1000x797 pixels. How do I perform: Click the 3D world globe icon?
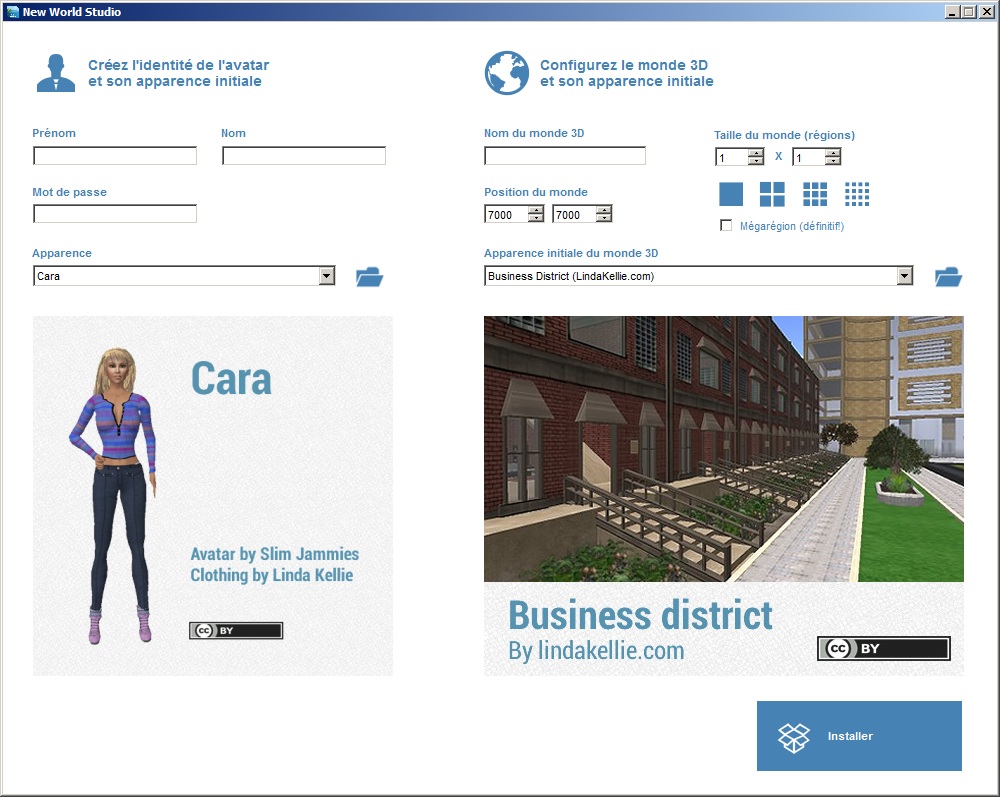point(506,73)
